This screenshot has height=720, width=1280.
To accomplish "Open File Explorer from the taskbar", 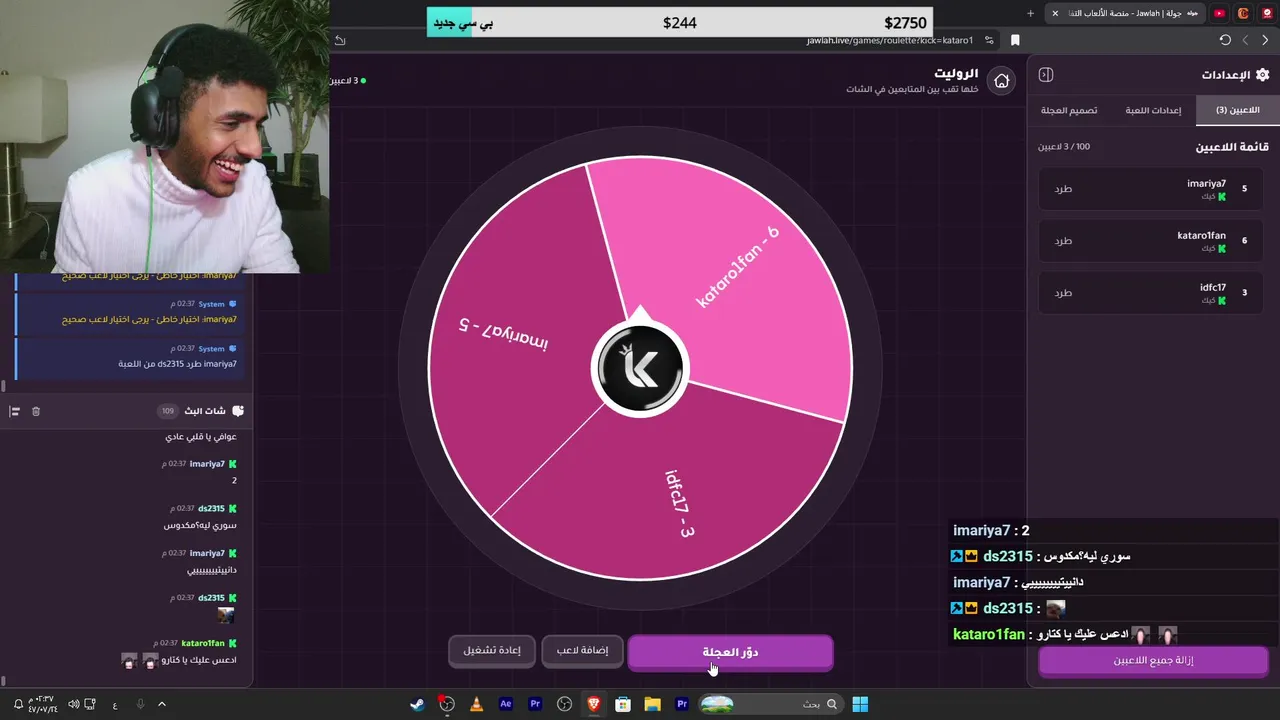I will tap(653, 704).
